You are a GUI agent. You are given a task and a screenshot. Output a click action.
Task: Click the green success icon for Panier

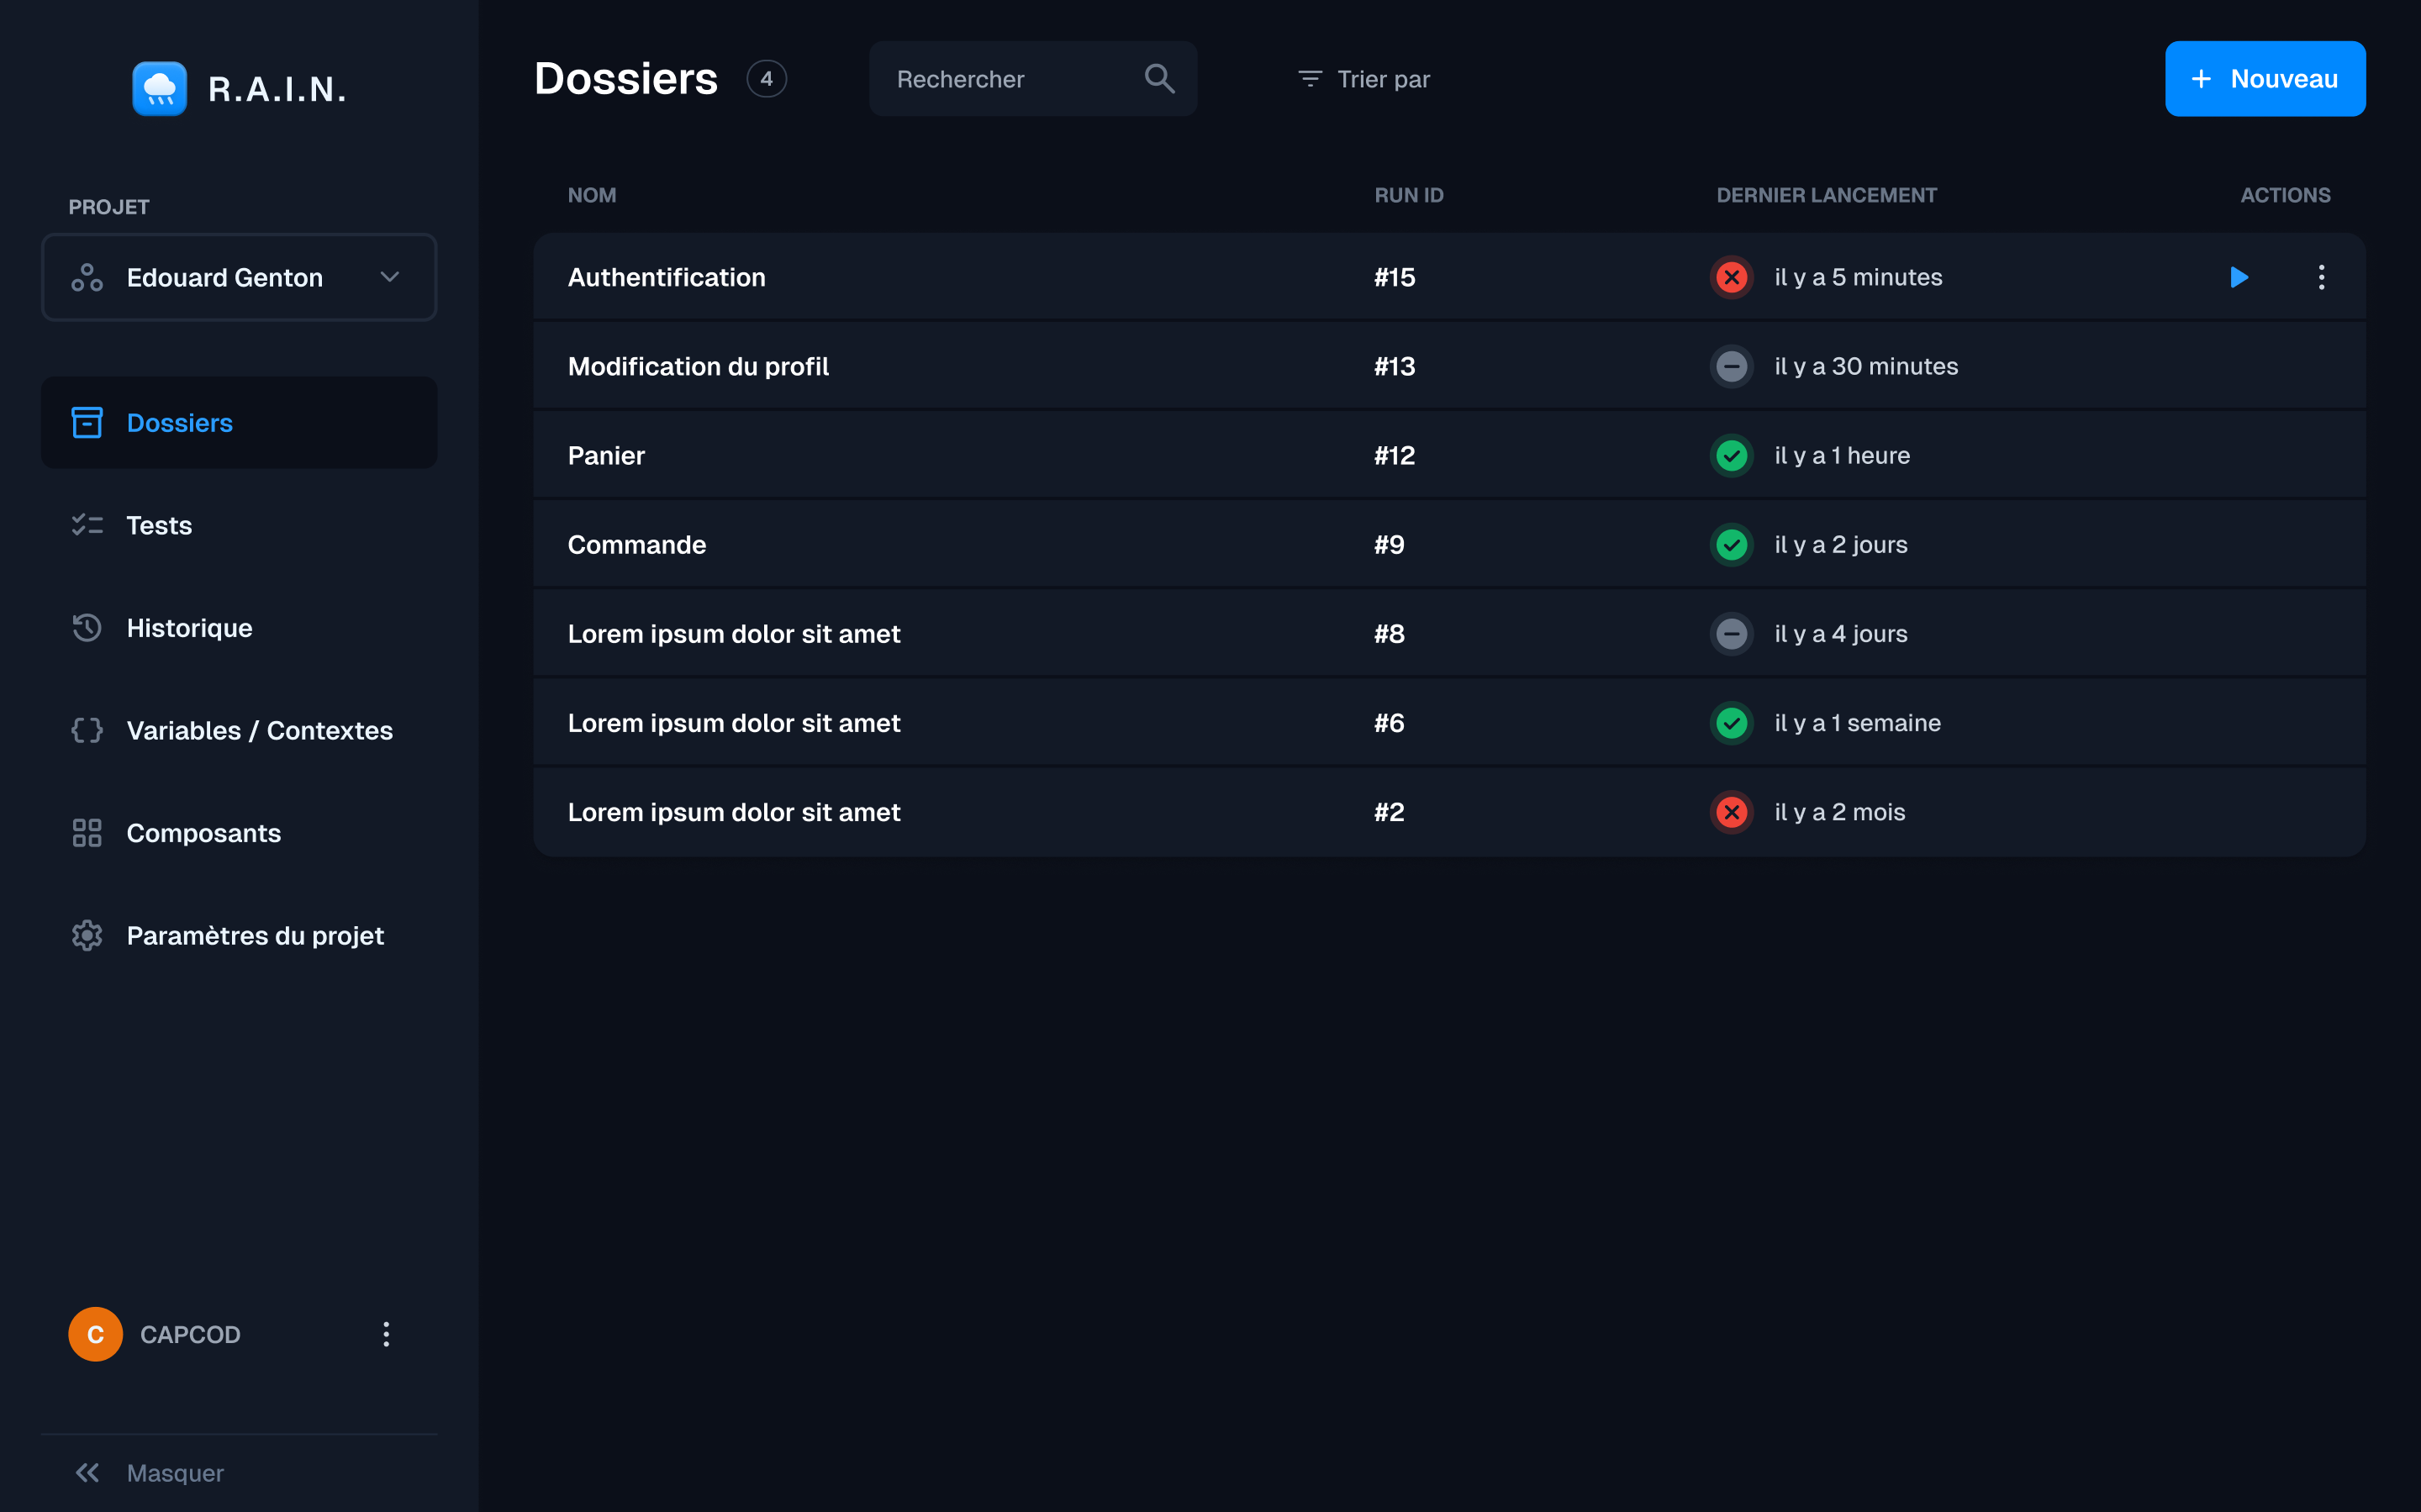pos(1731,455)
